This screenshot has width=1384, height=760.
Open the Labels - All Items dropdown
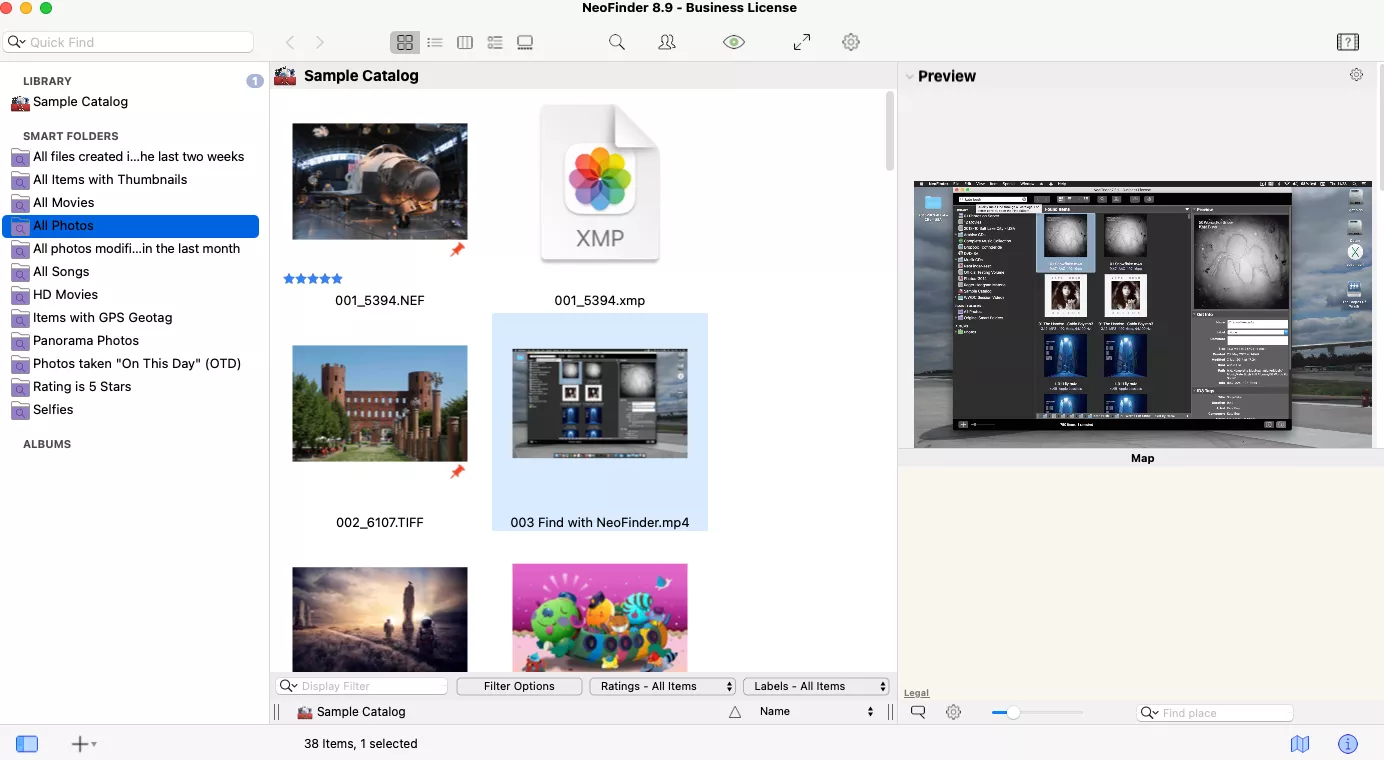tap(816, 686)
